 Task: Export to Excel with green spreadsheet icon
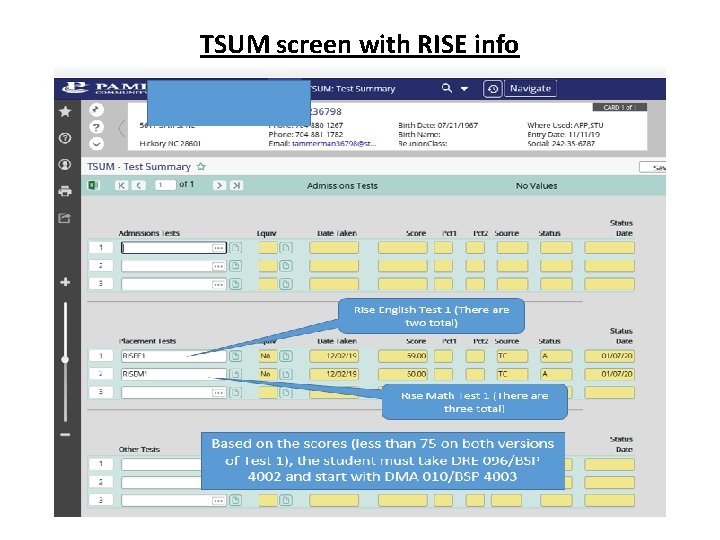click(94, 185)
